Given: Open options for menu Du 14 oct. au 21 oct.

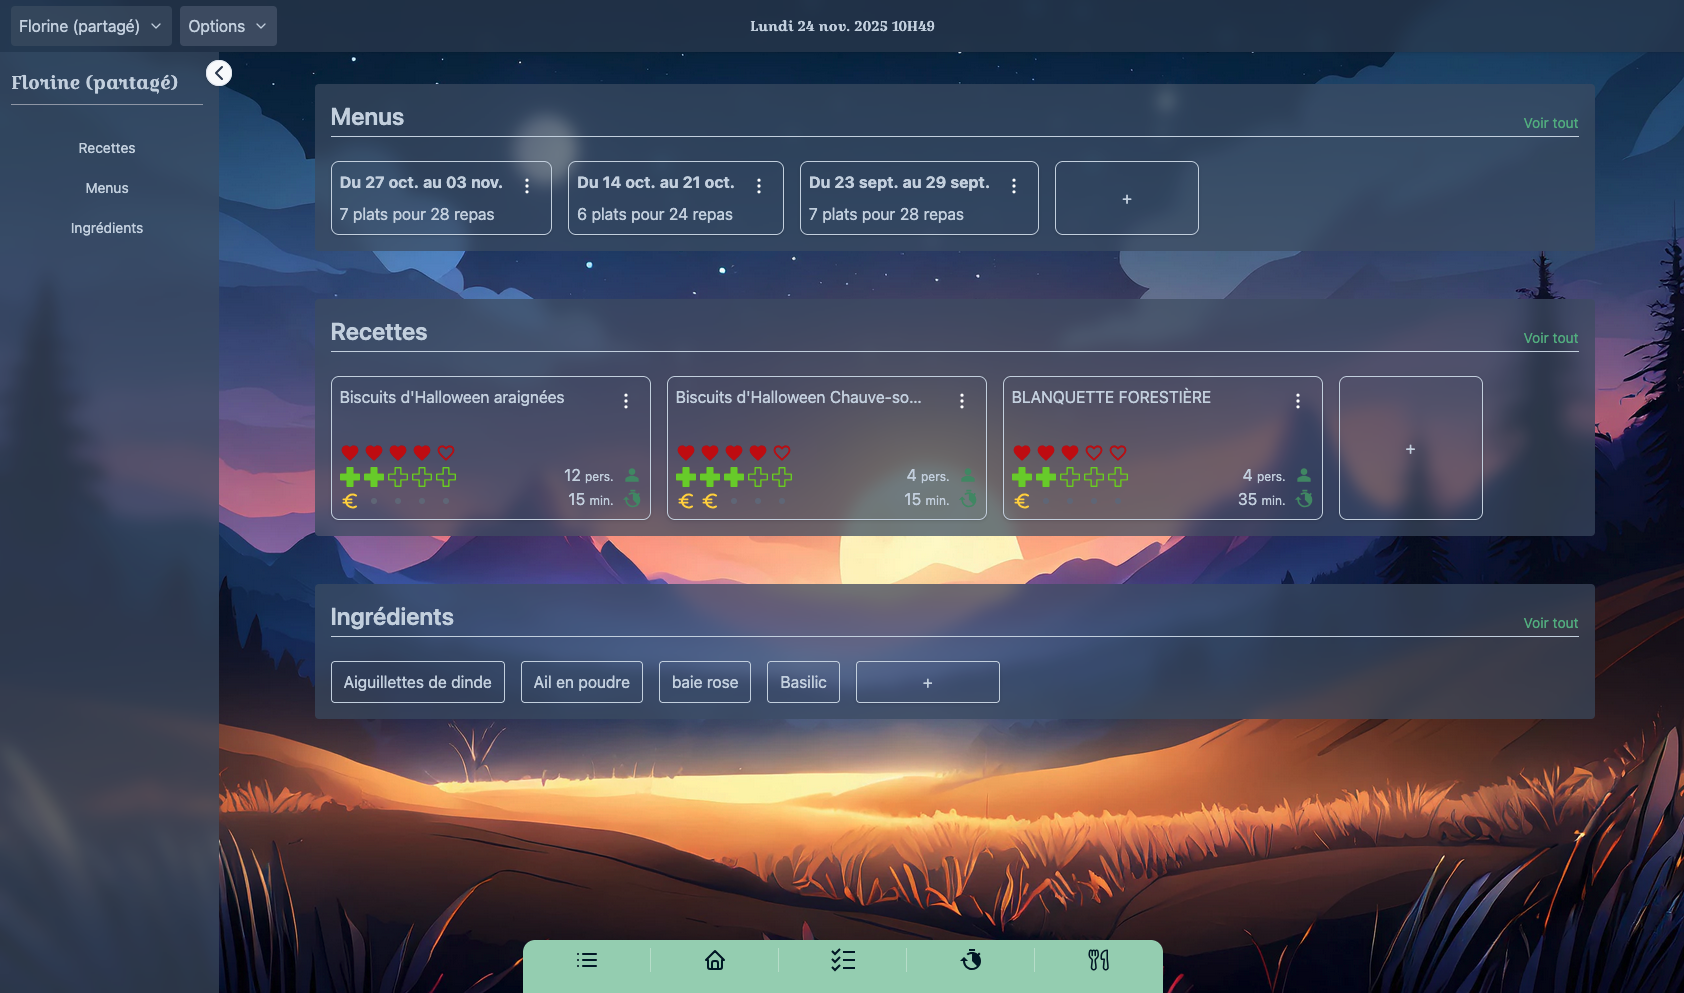Looking at the screenshot, I should tap(759, 186).
